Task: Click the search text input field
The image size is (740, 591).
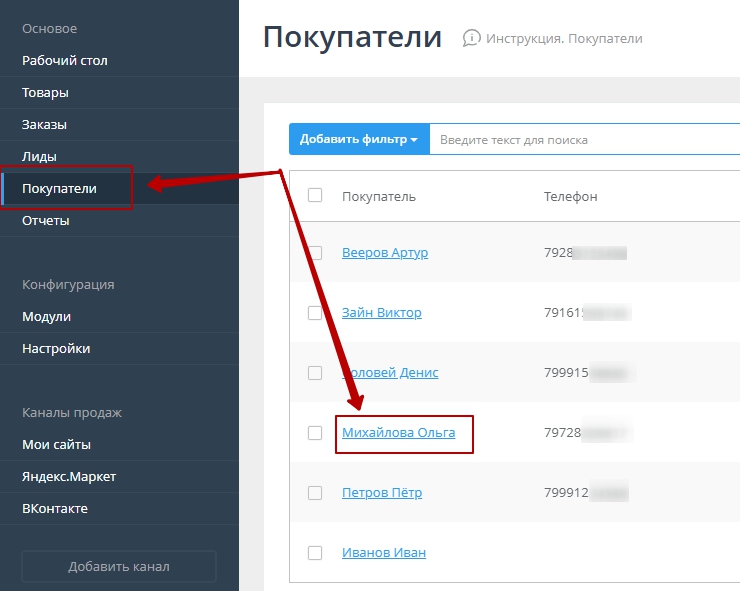Action: pyautogui.click(x=580, y=140)
